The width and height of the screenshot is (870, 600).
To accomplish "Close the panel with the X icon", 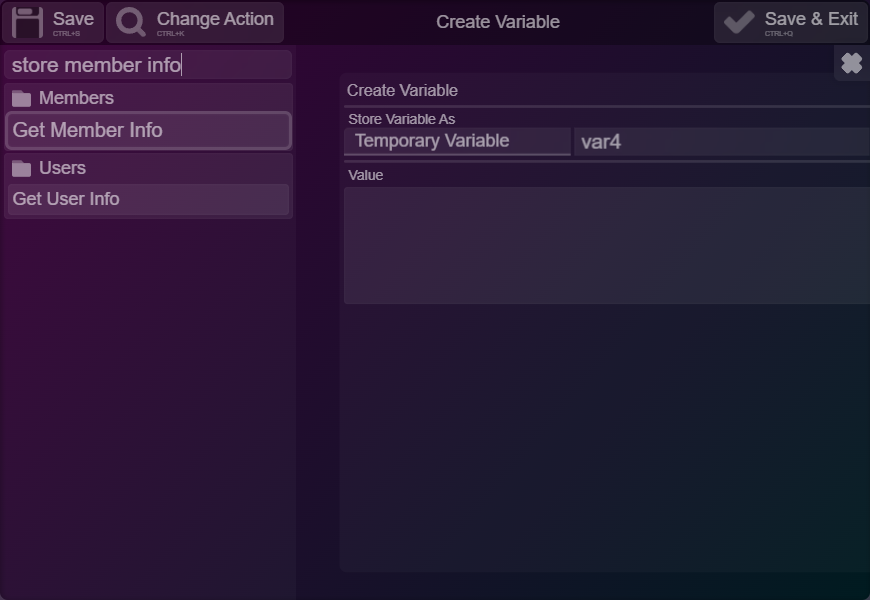I will point(852,63).
